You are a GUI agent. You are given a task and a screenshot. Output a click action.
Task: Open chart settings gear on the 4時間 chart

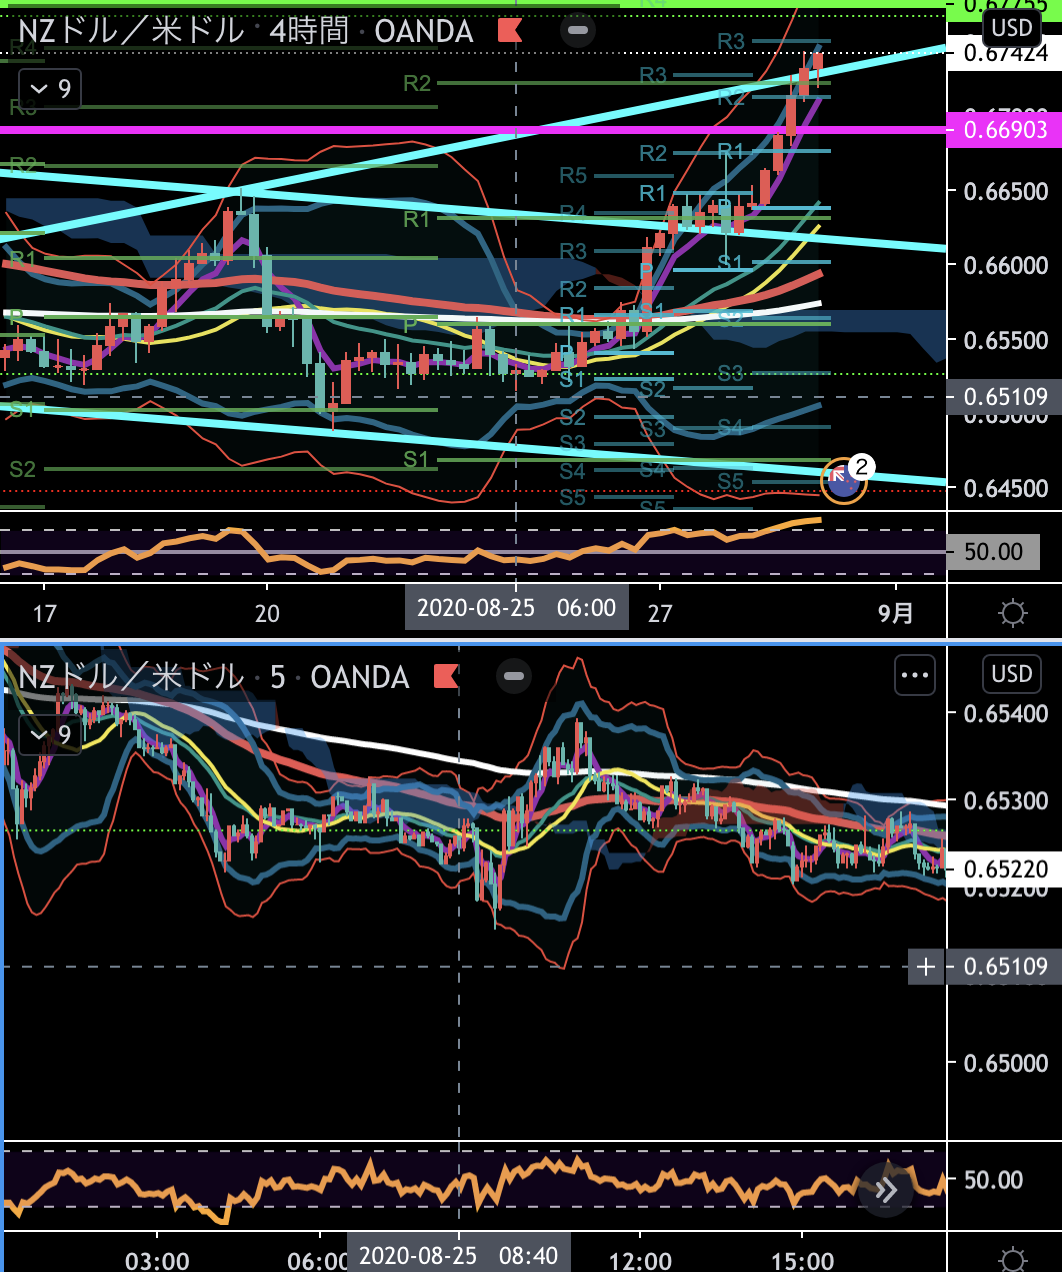click(x=1012, y=613)
